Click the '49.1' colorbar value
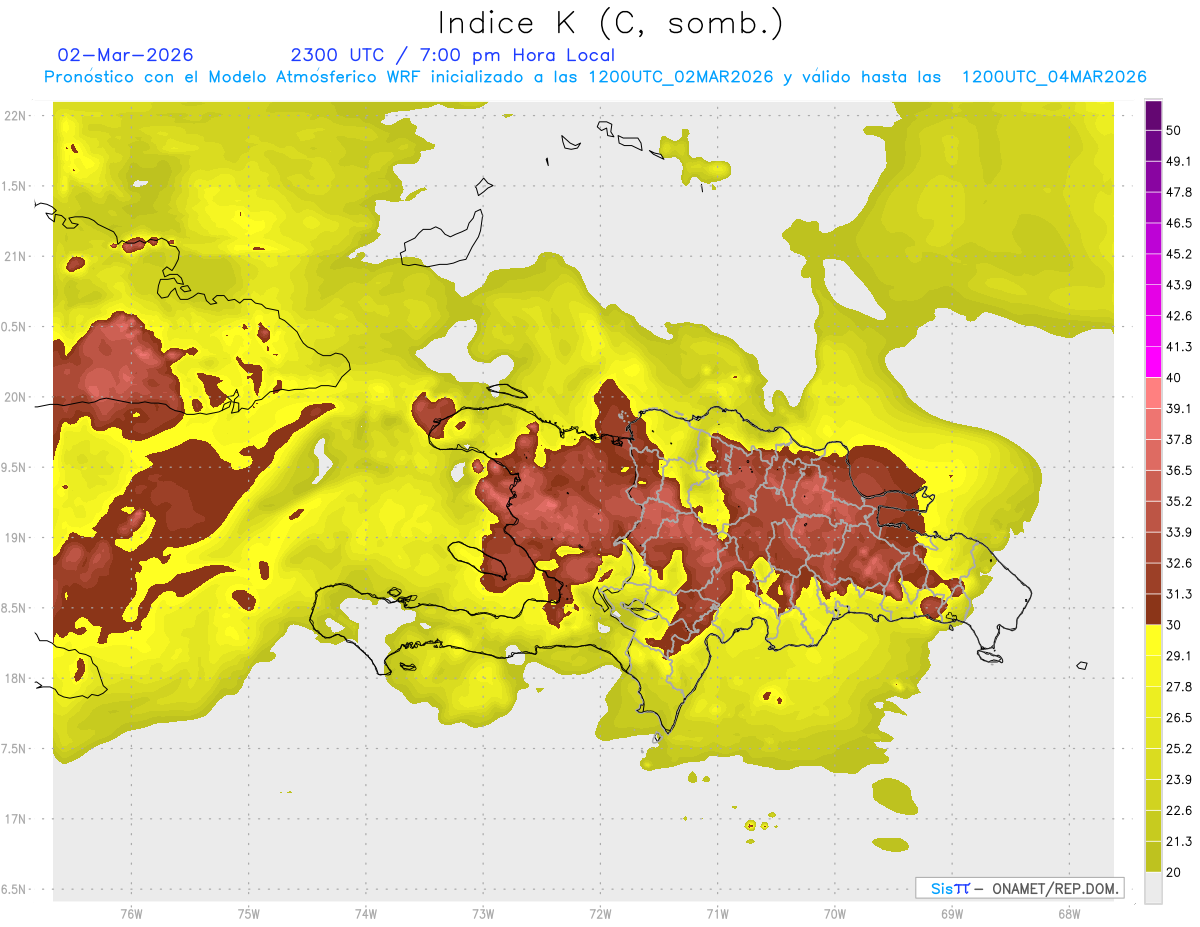The height and width of the screenshot is (927, 1200). click(1179, 162)
